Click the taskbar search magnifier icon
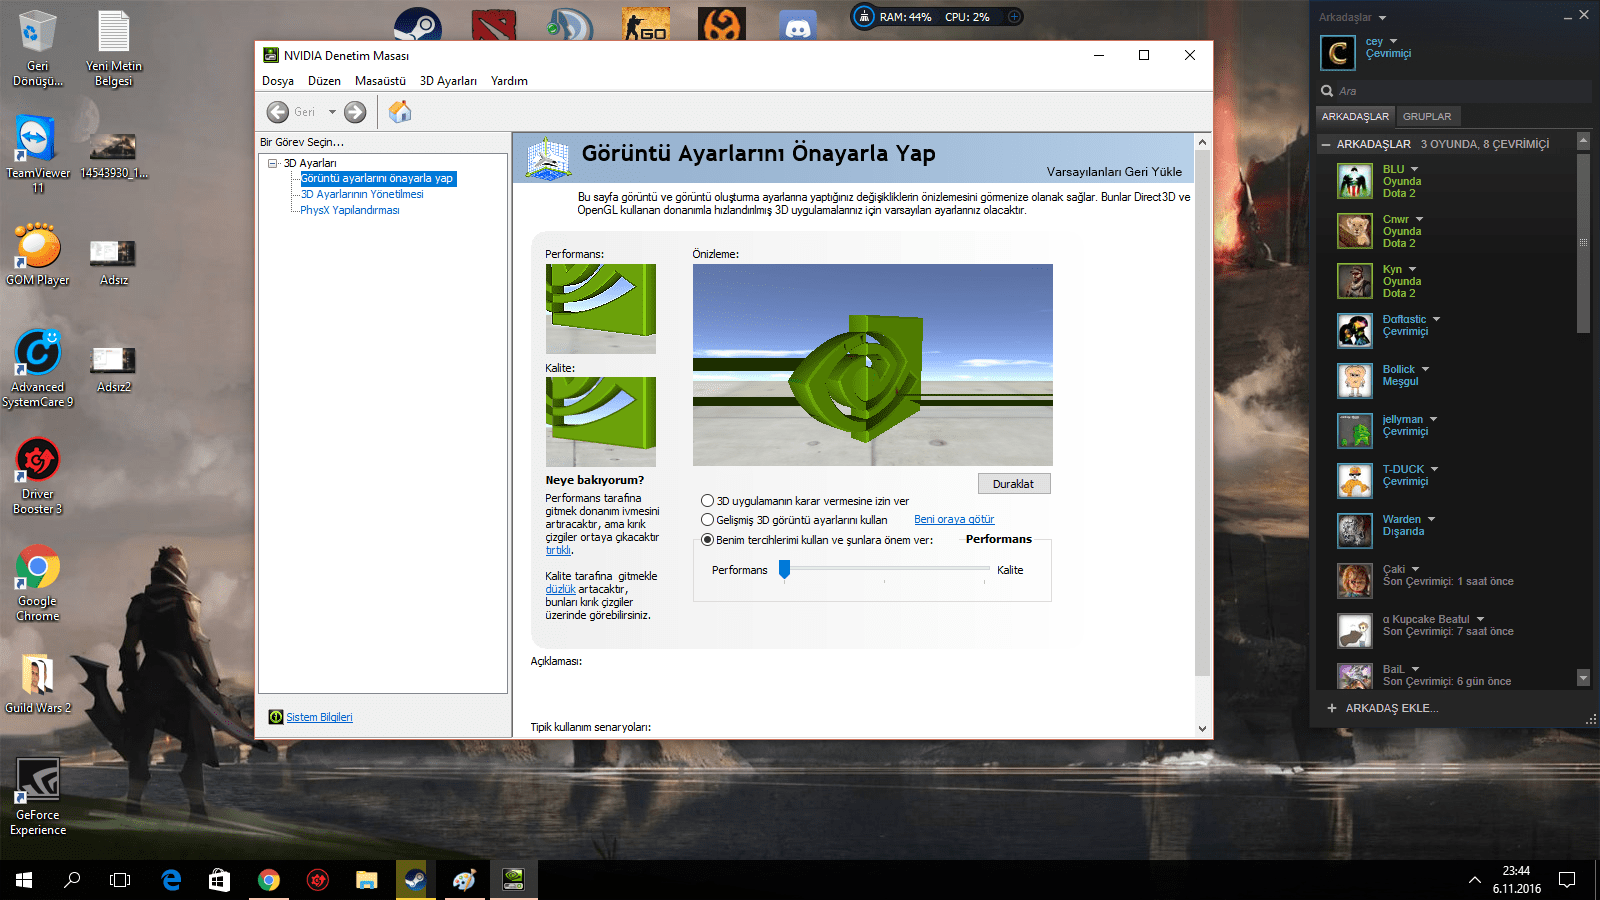1600x900 pixels. pyautogui.click(x=72, y=880)
